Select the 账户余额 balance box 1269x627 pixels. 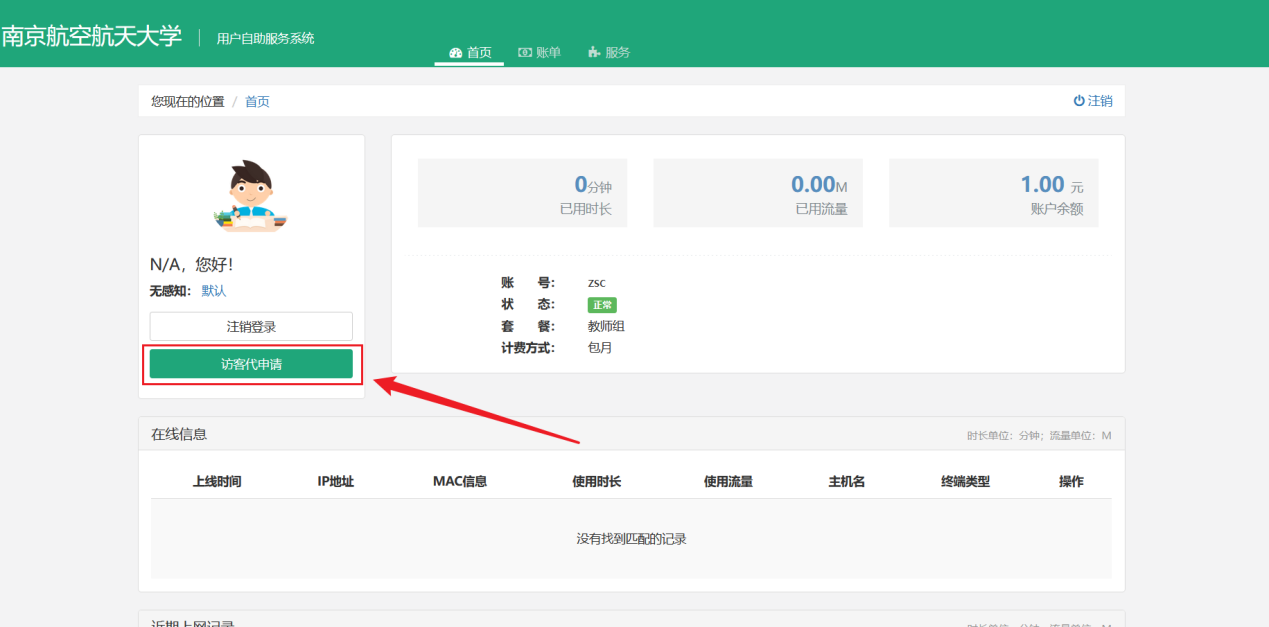click(x=993, y=193)
